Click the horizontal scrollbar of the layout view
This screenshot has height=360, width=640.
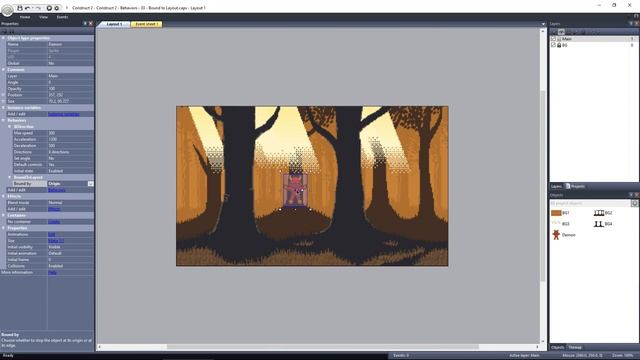tap(322, 347)
